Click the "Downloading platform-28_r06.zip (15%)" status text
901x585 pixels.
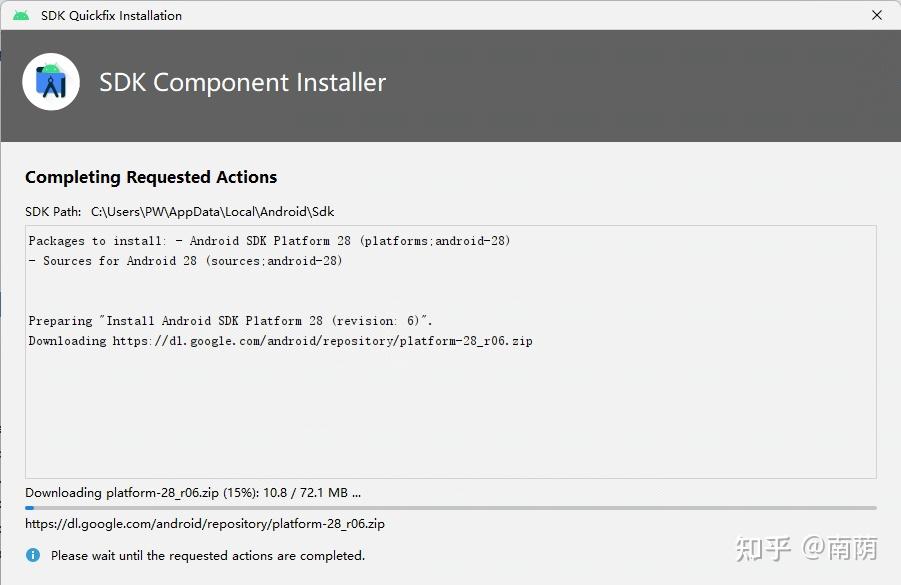pyautogui.click(x=192, y=493)
